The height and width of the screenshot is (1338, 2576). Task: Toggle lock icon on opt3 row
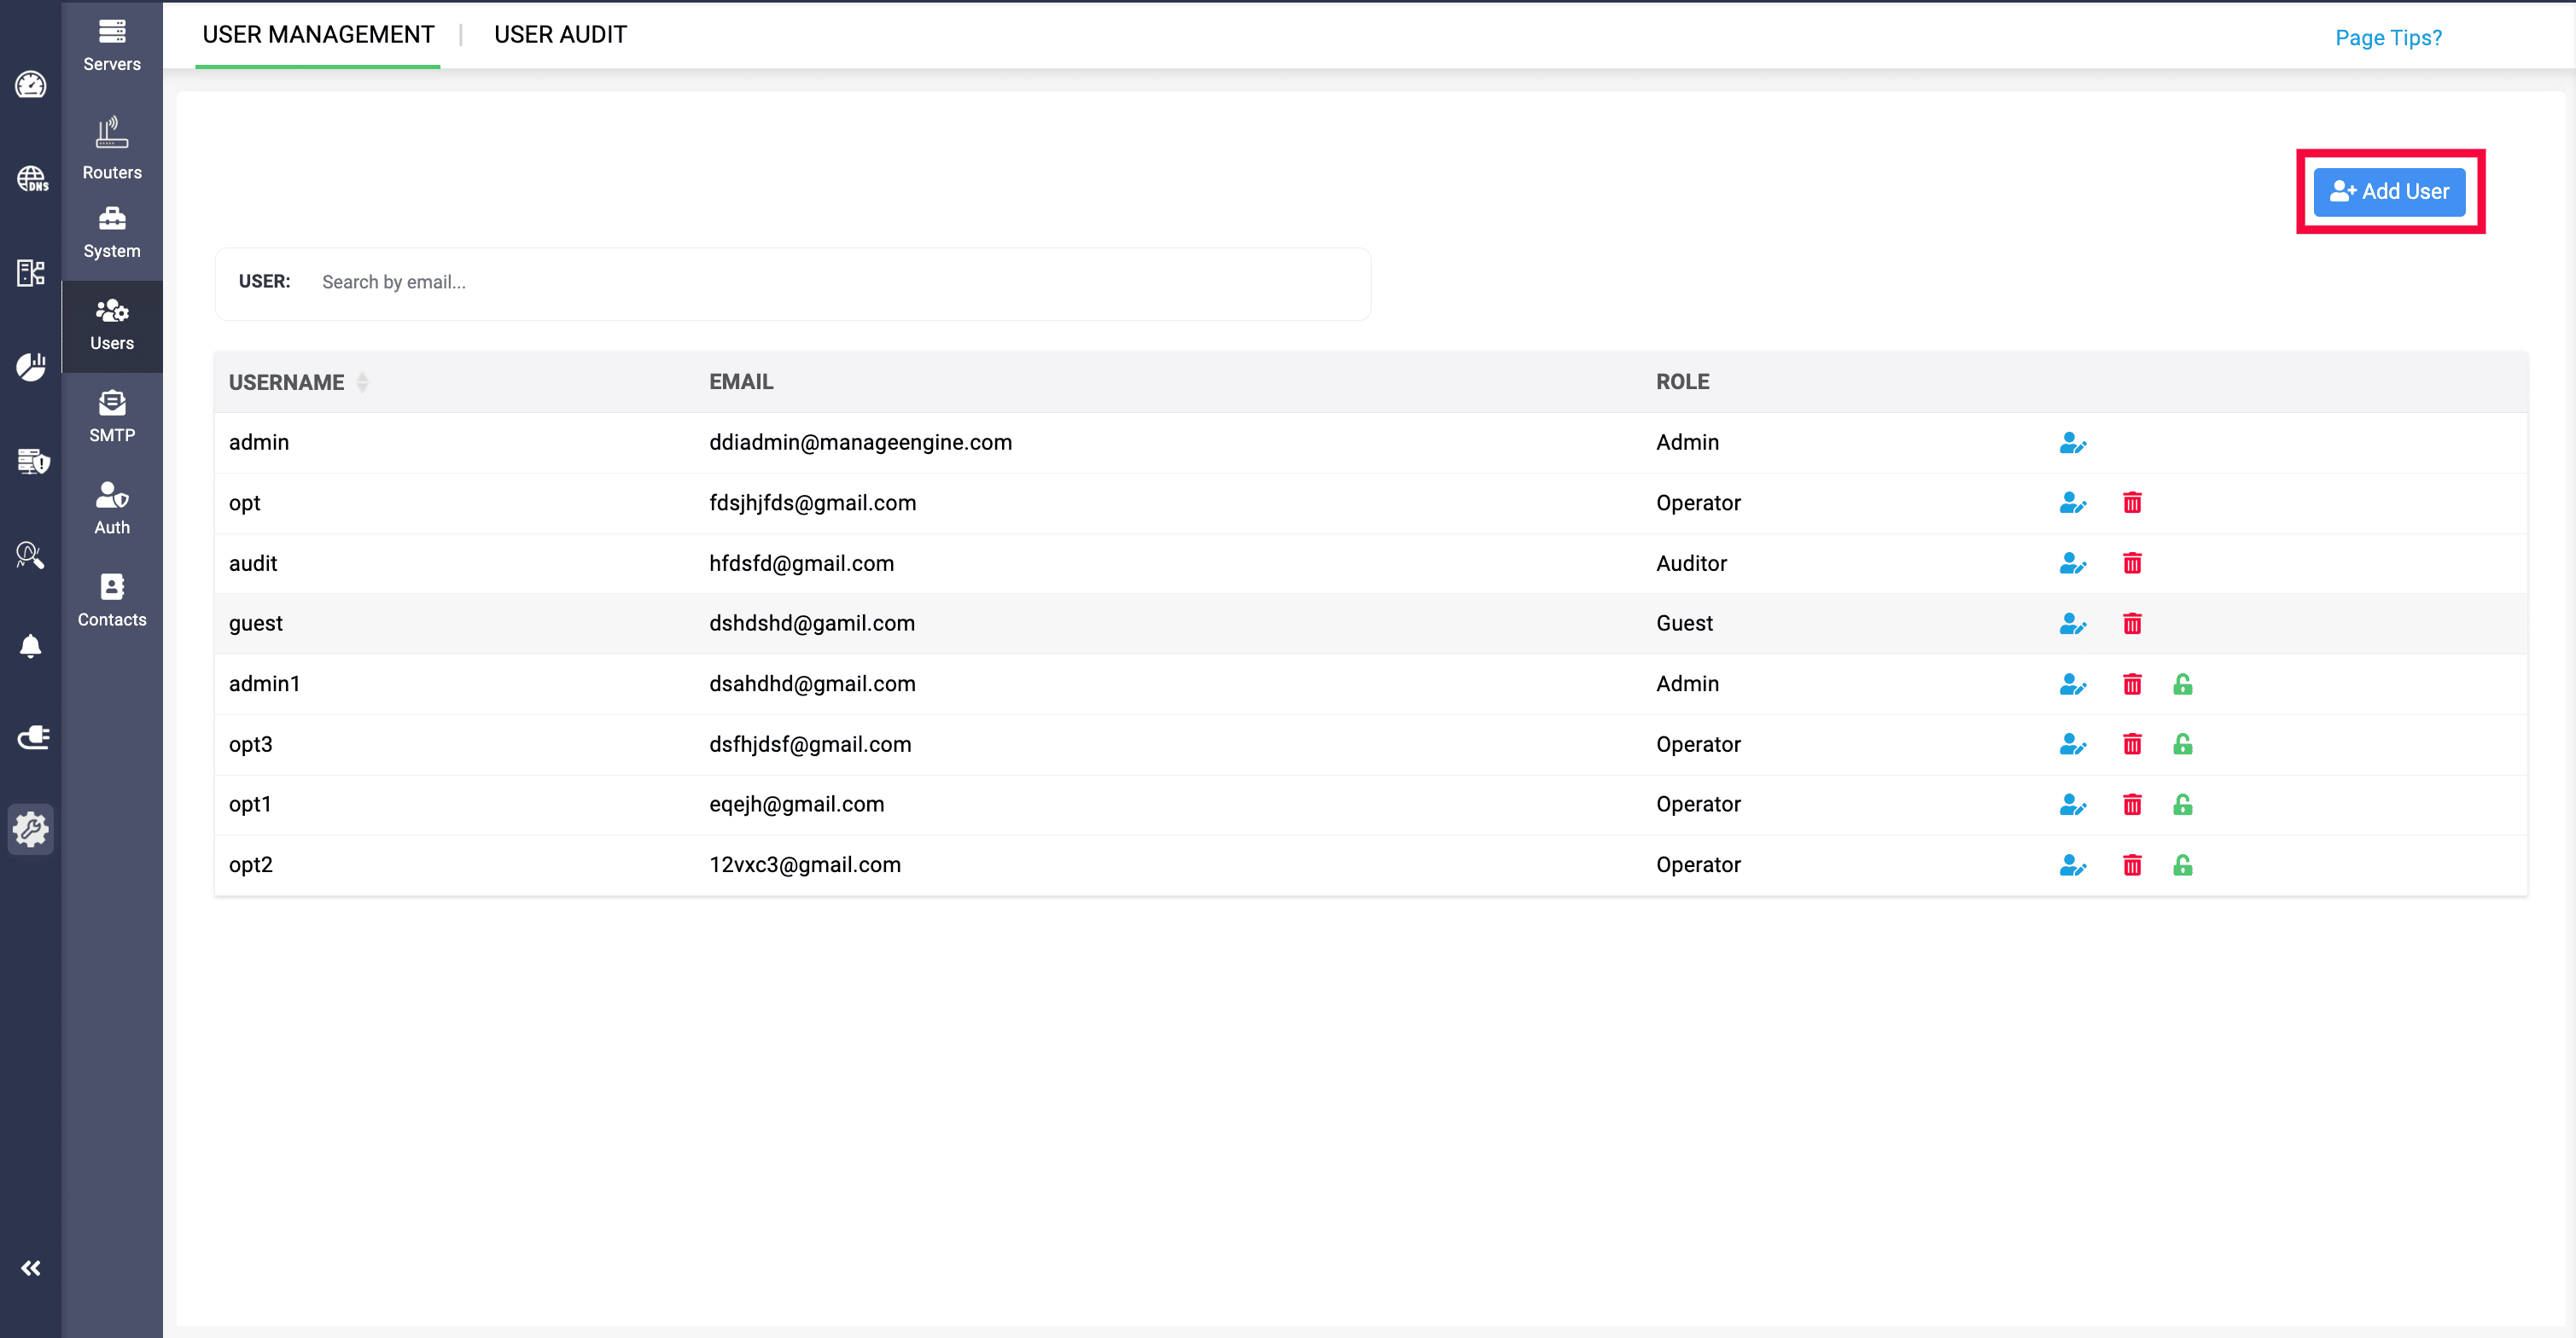point(2182,744)
